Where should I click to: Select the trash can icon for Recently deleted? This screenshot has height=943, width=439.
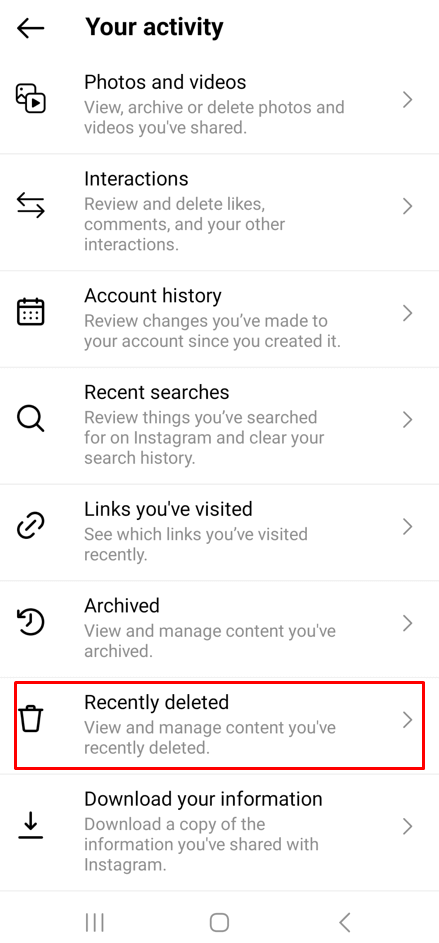(31, 719)
